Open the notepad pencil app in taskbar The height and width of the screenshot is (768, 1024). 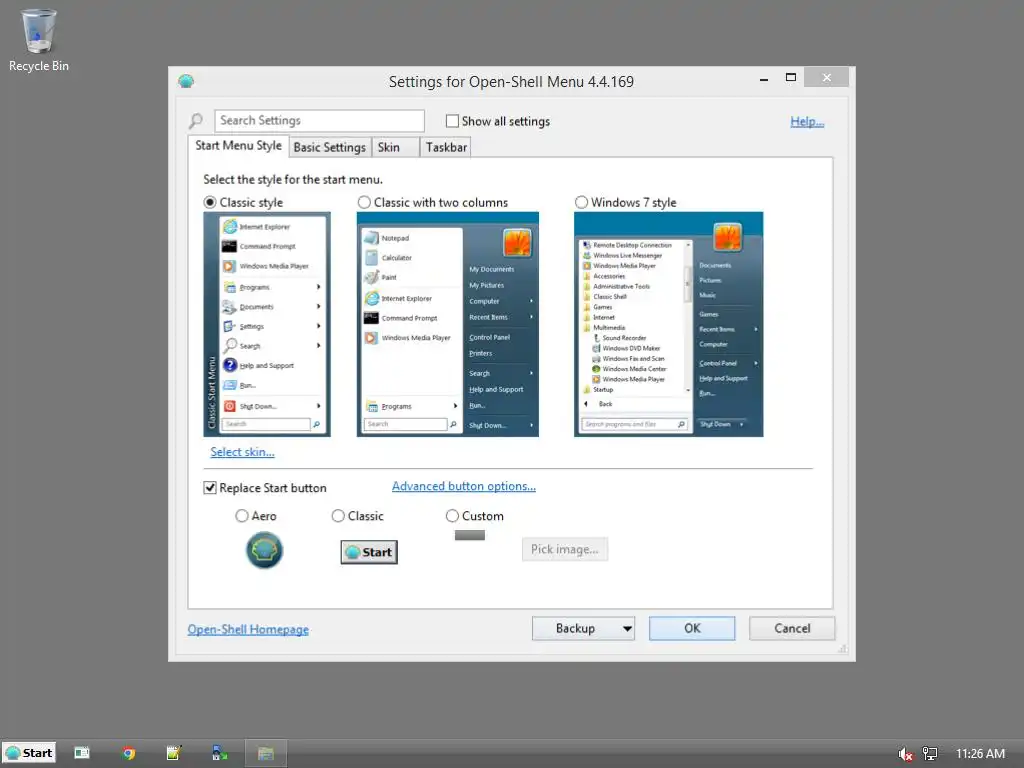point(174,753)
